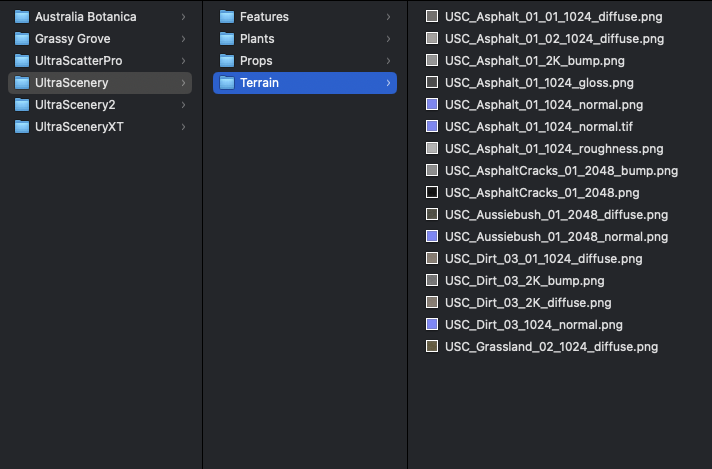Click the Australia Botanica folder icon
Viewport: 712px width, 469px height.
tap(22, 17)
